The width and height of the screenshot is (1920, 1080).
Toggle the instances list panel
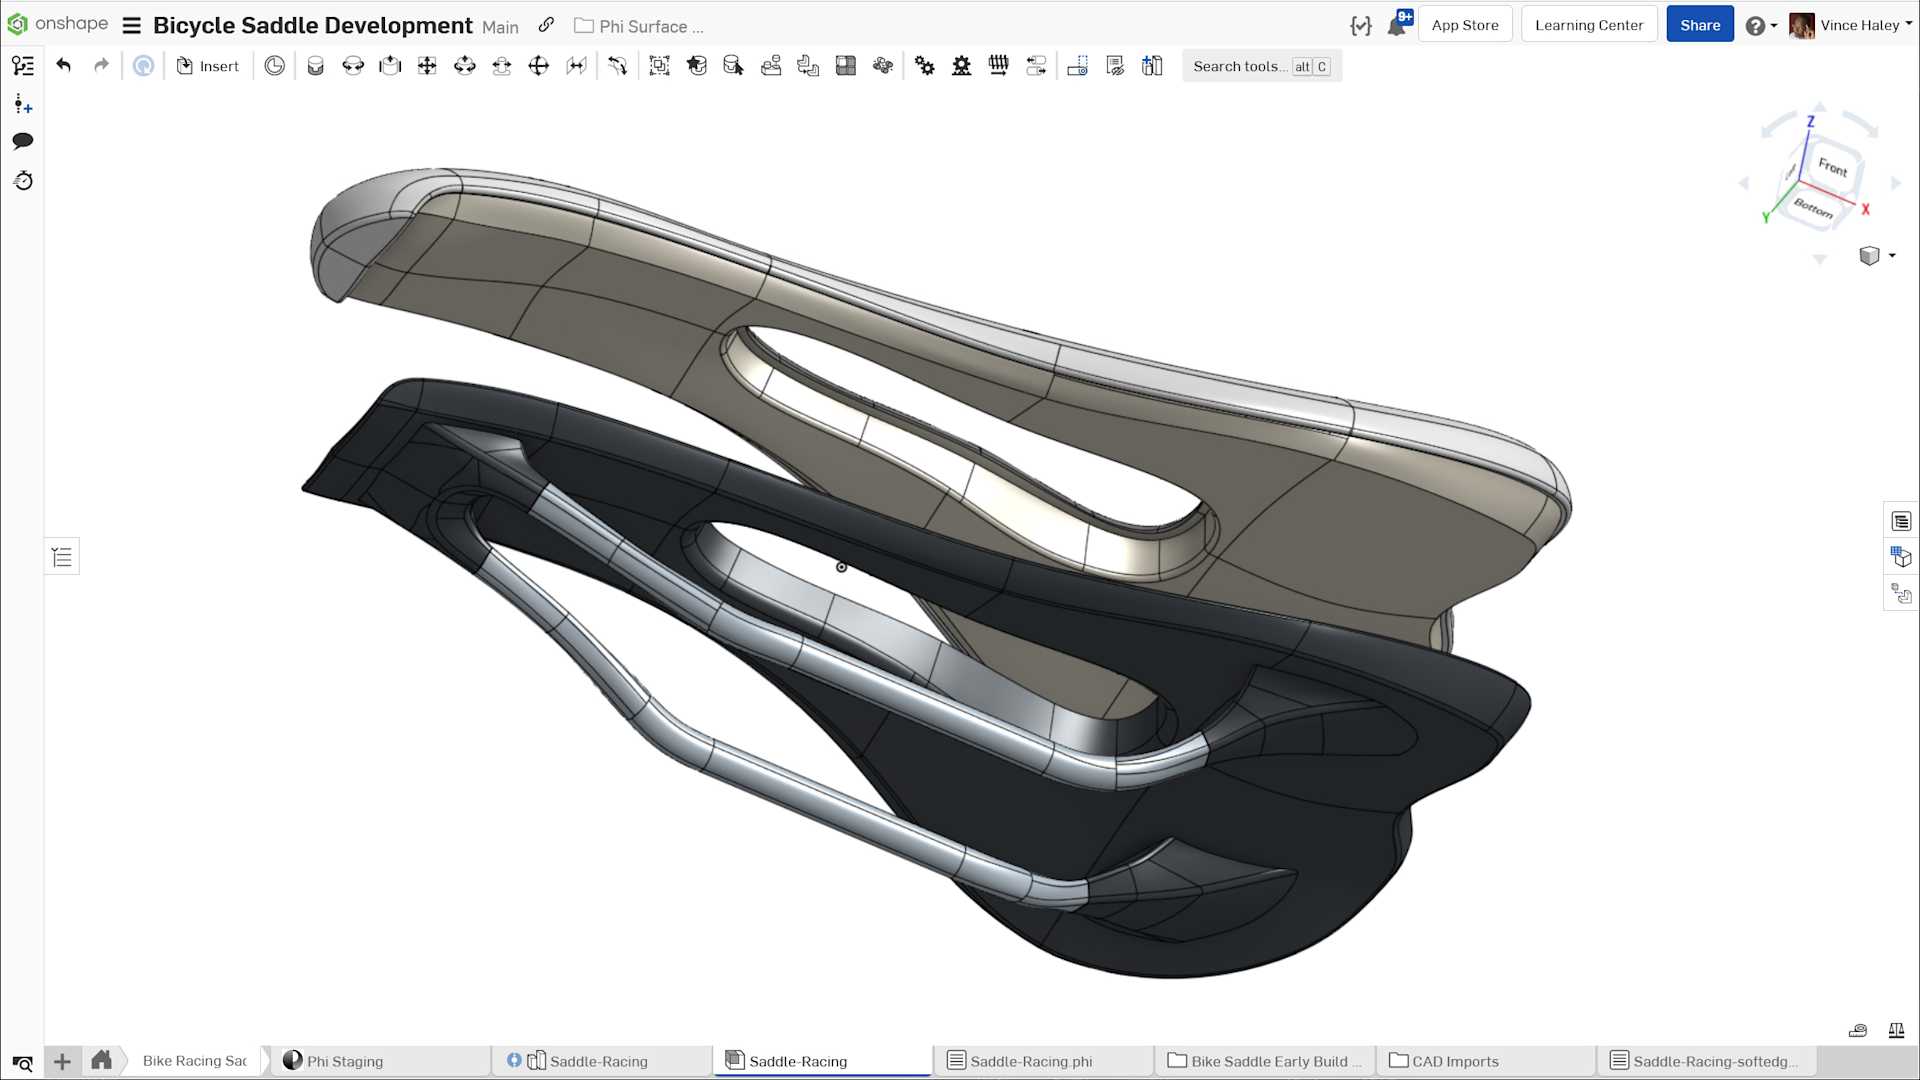pyautogui.click(x=62, y=557)
